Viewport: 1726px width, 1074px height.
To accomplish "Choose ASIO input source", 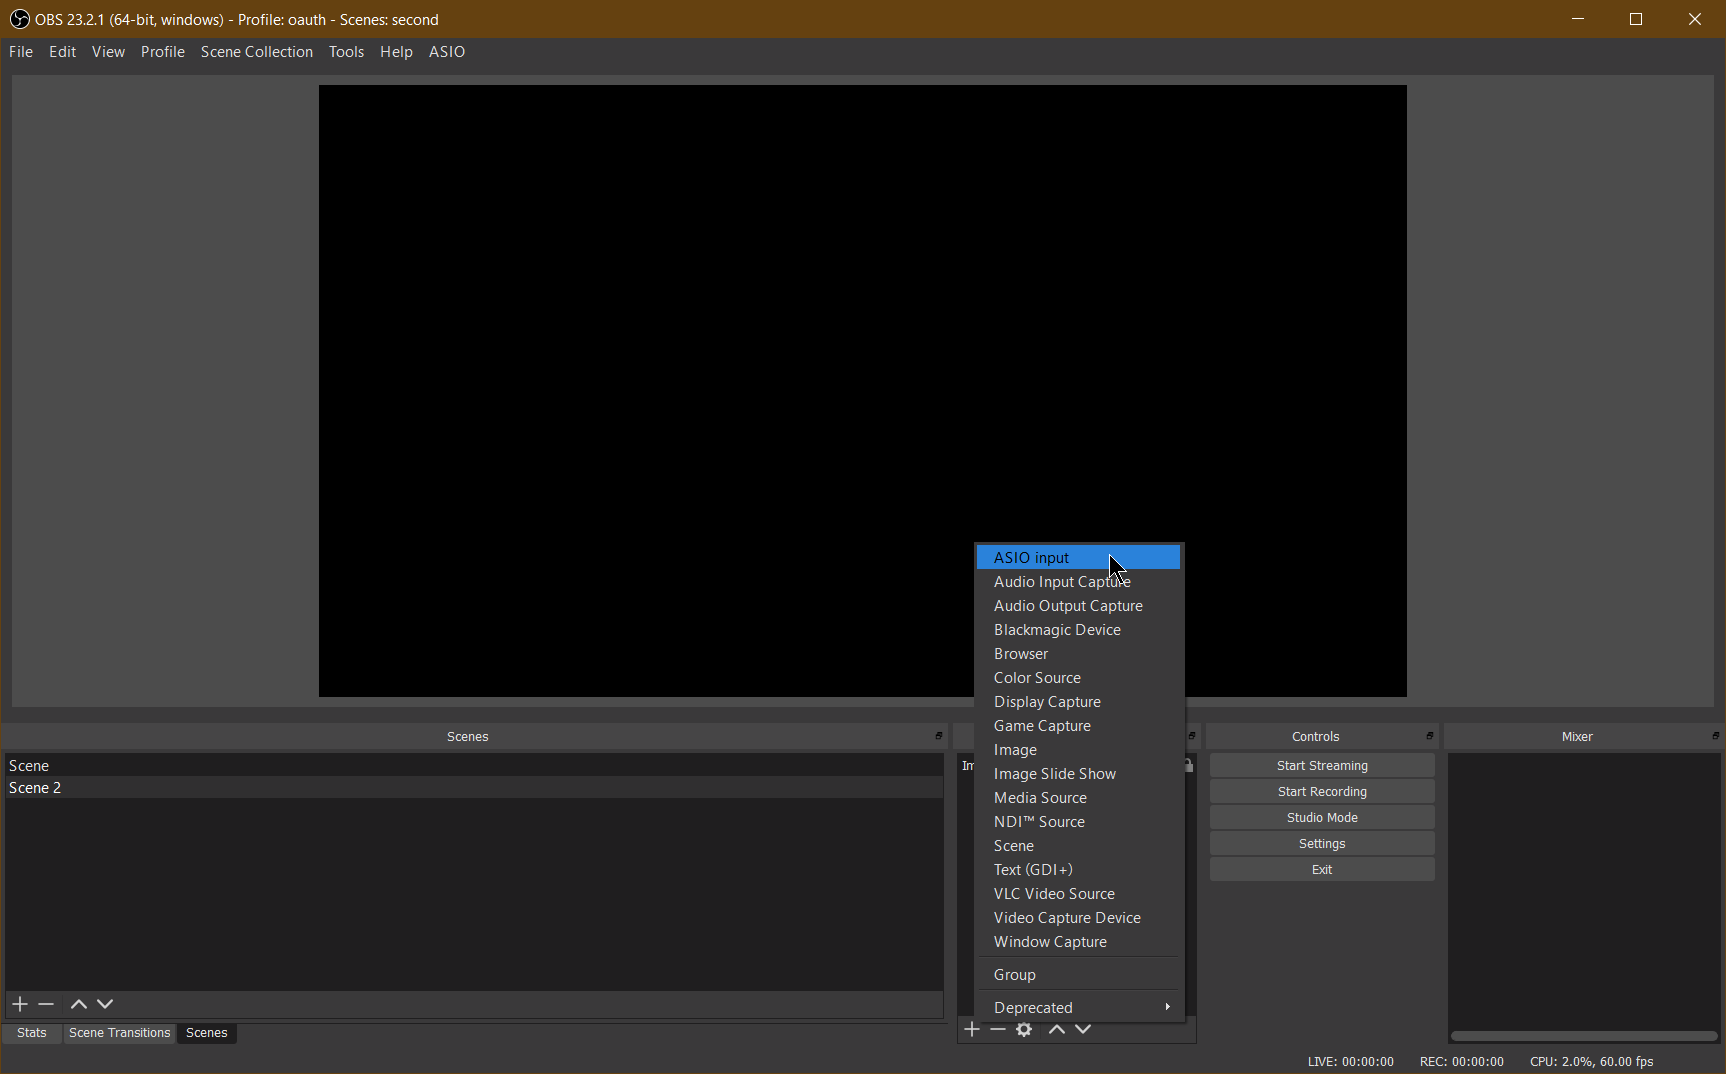I will [x=1079, y=558].
